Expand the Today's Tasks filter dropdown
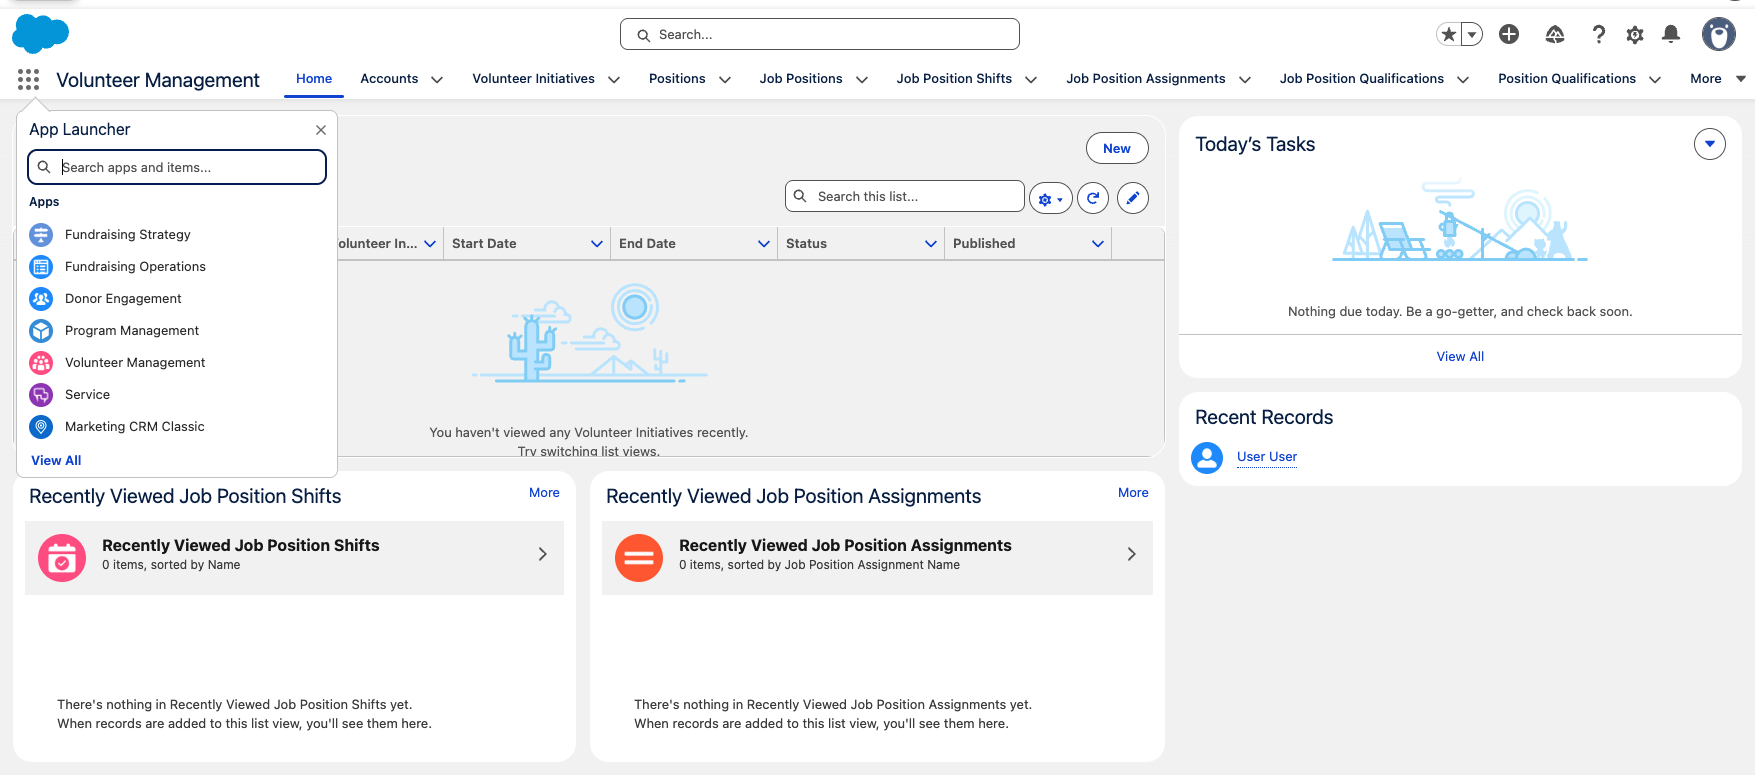Viewport: 1755px width, 775px height. coord(1709,144)
